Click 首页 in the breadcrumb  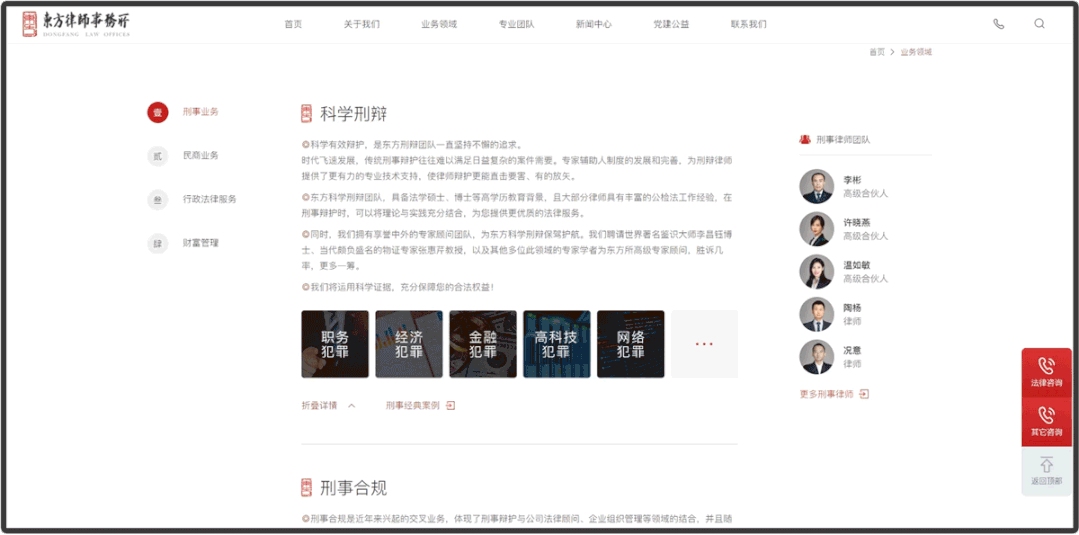(x=877, y=52)
